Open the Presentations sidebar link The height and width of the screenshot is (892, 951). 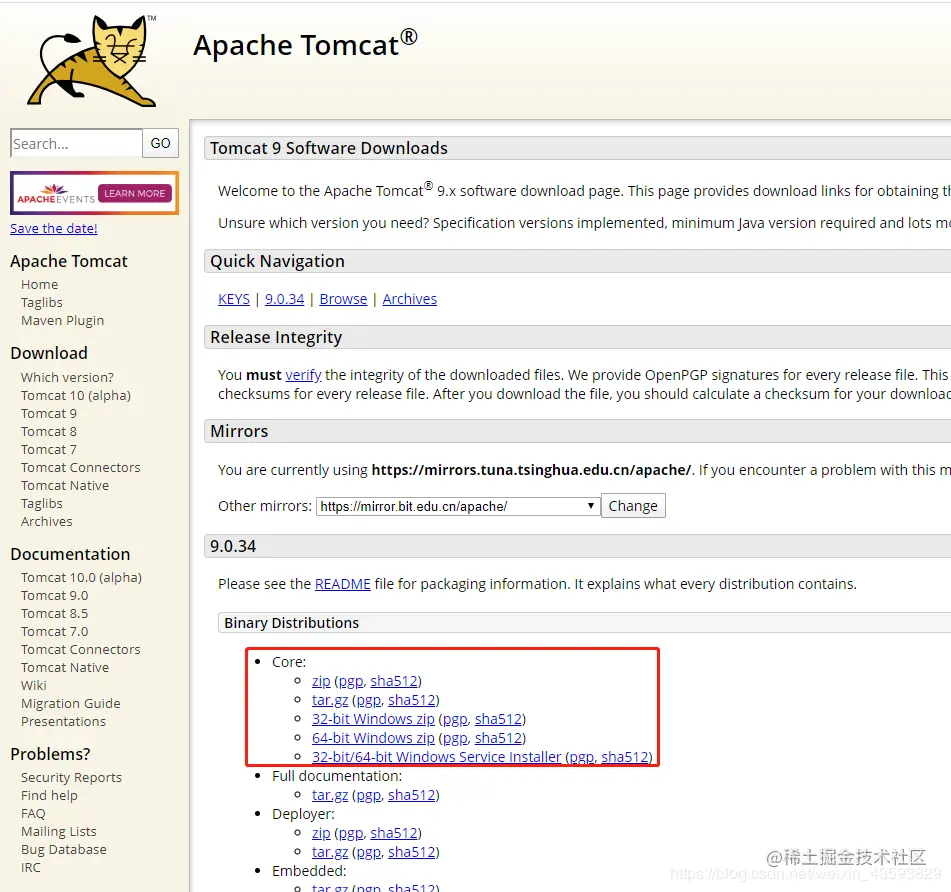click(63, 722)
